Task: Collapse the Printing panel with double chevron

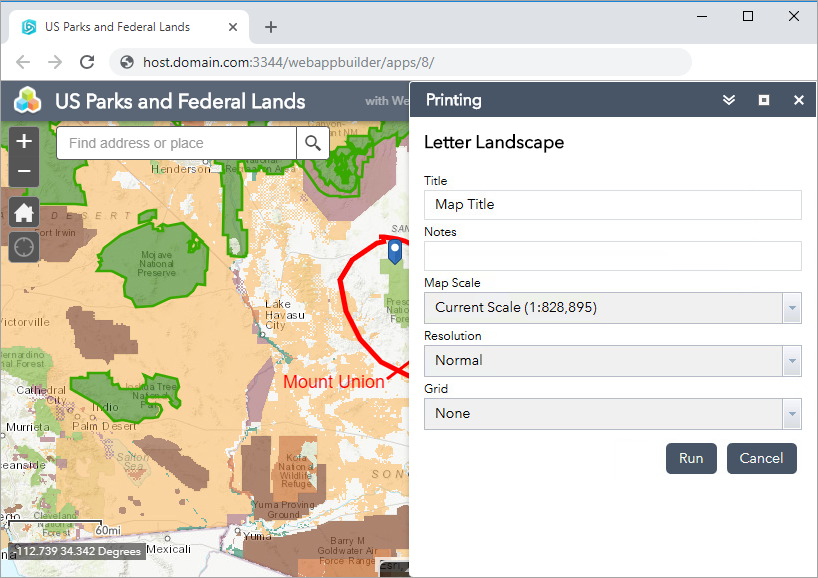Action: point(729,100)
